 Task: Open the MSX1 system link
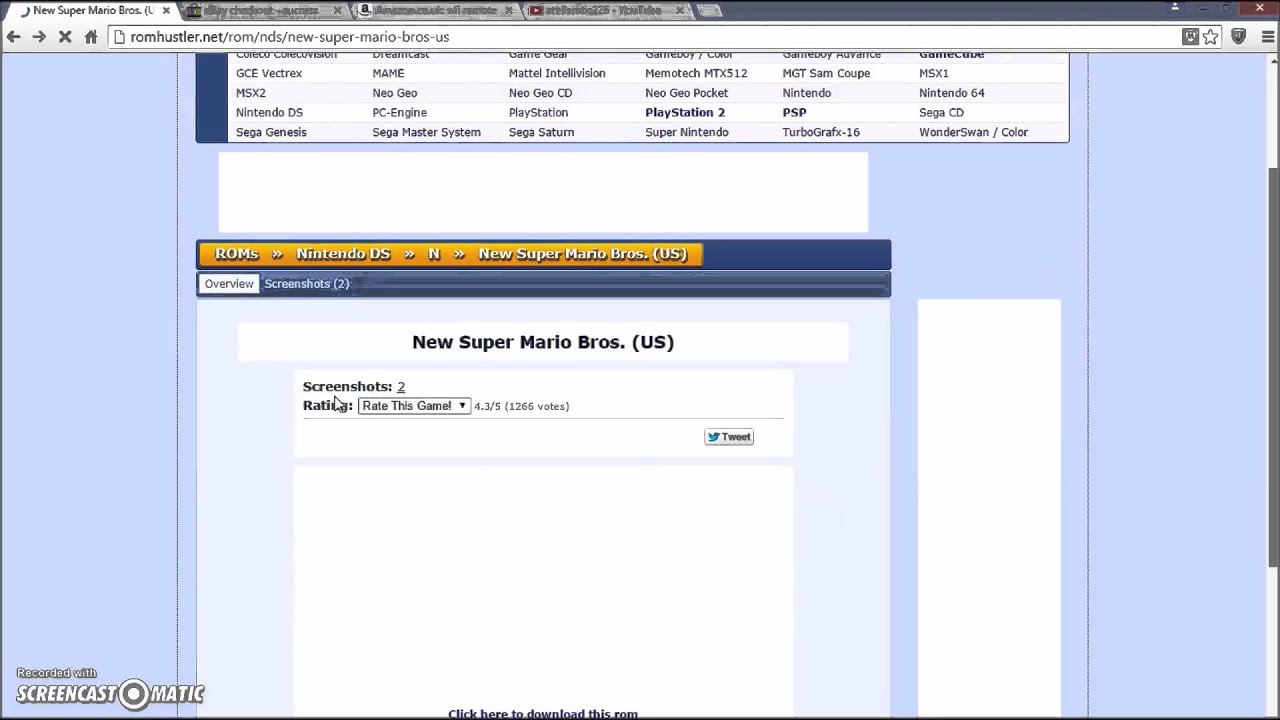pos(934,74)
